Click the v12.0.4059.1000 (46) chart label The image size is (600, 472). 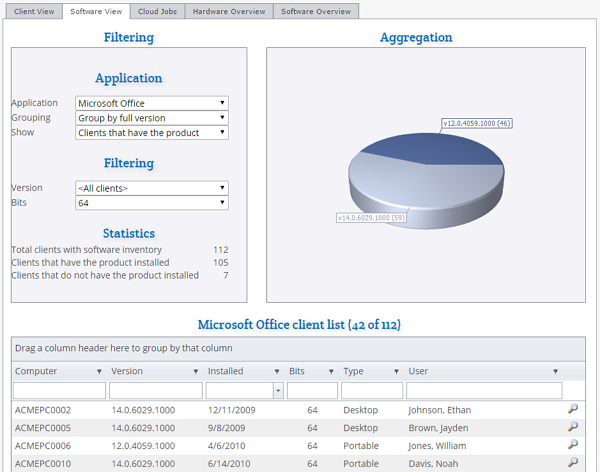tap(477, 123)
